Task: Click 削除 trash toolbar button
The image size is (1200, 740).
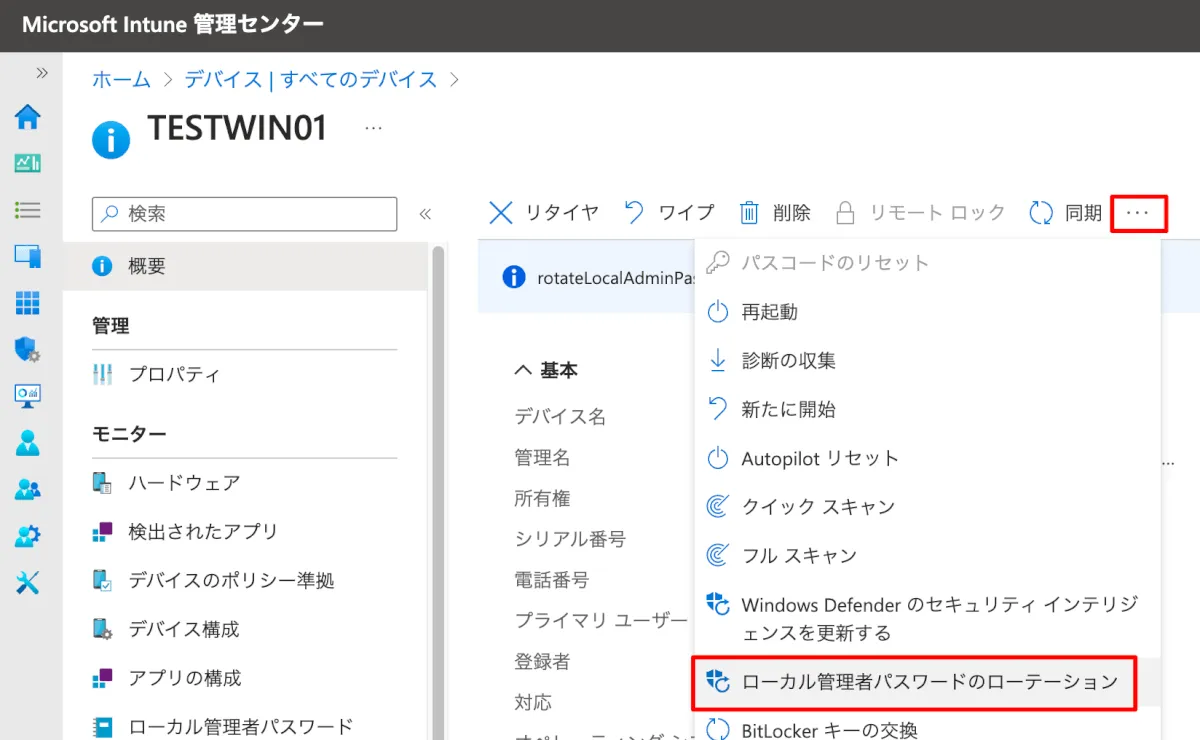Action: [x=775, y=212]
